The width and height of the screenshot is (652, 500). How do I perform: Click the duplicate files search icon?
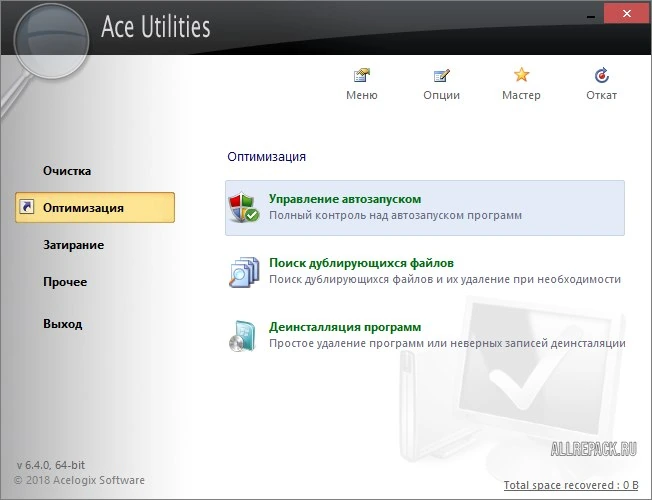pos(244,272)
